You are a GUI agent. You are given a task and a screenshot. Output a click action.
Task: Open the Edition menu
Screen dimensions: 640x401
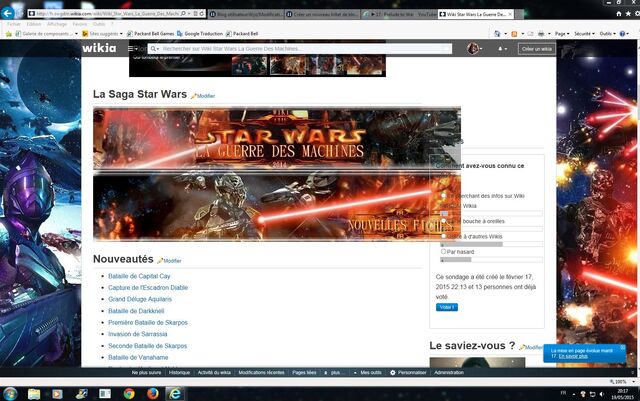[33, 24]
